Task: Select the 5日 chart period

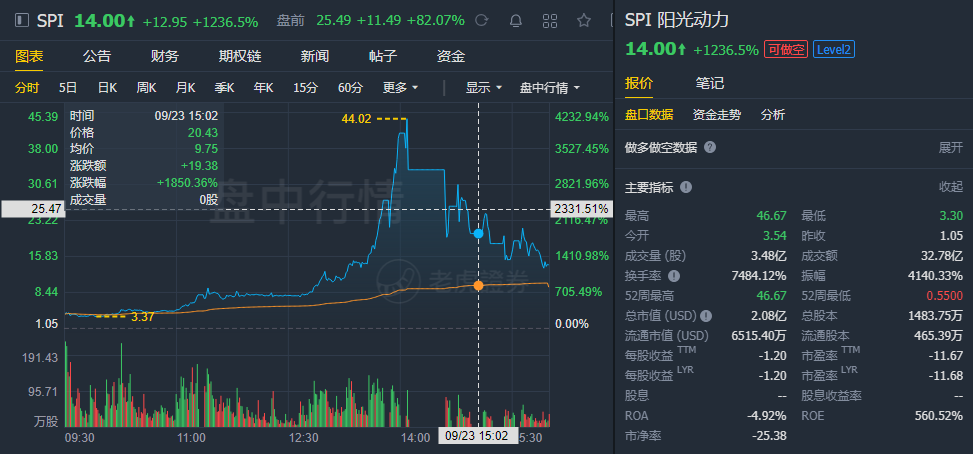Action: click(68, 88)
